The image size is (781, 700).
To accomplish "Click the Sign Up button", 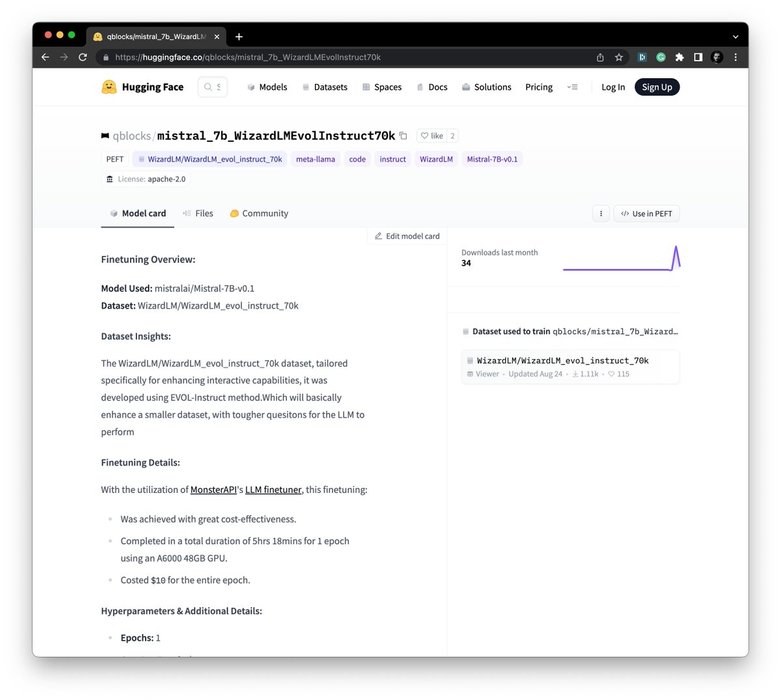I will [656, 87].
